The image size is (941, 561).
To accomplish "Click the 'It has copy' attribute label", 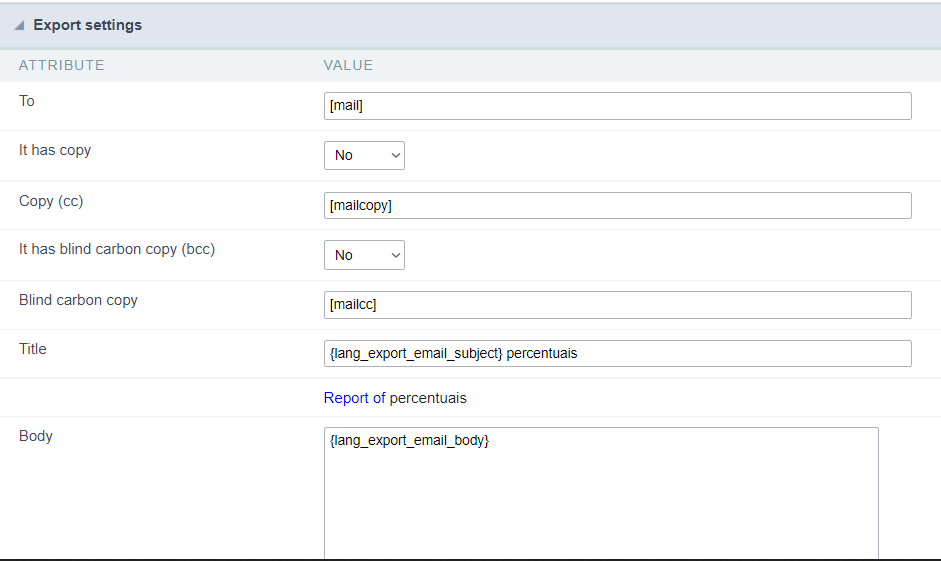I will (55, 150).
